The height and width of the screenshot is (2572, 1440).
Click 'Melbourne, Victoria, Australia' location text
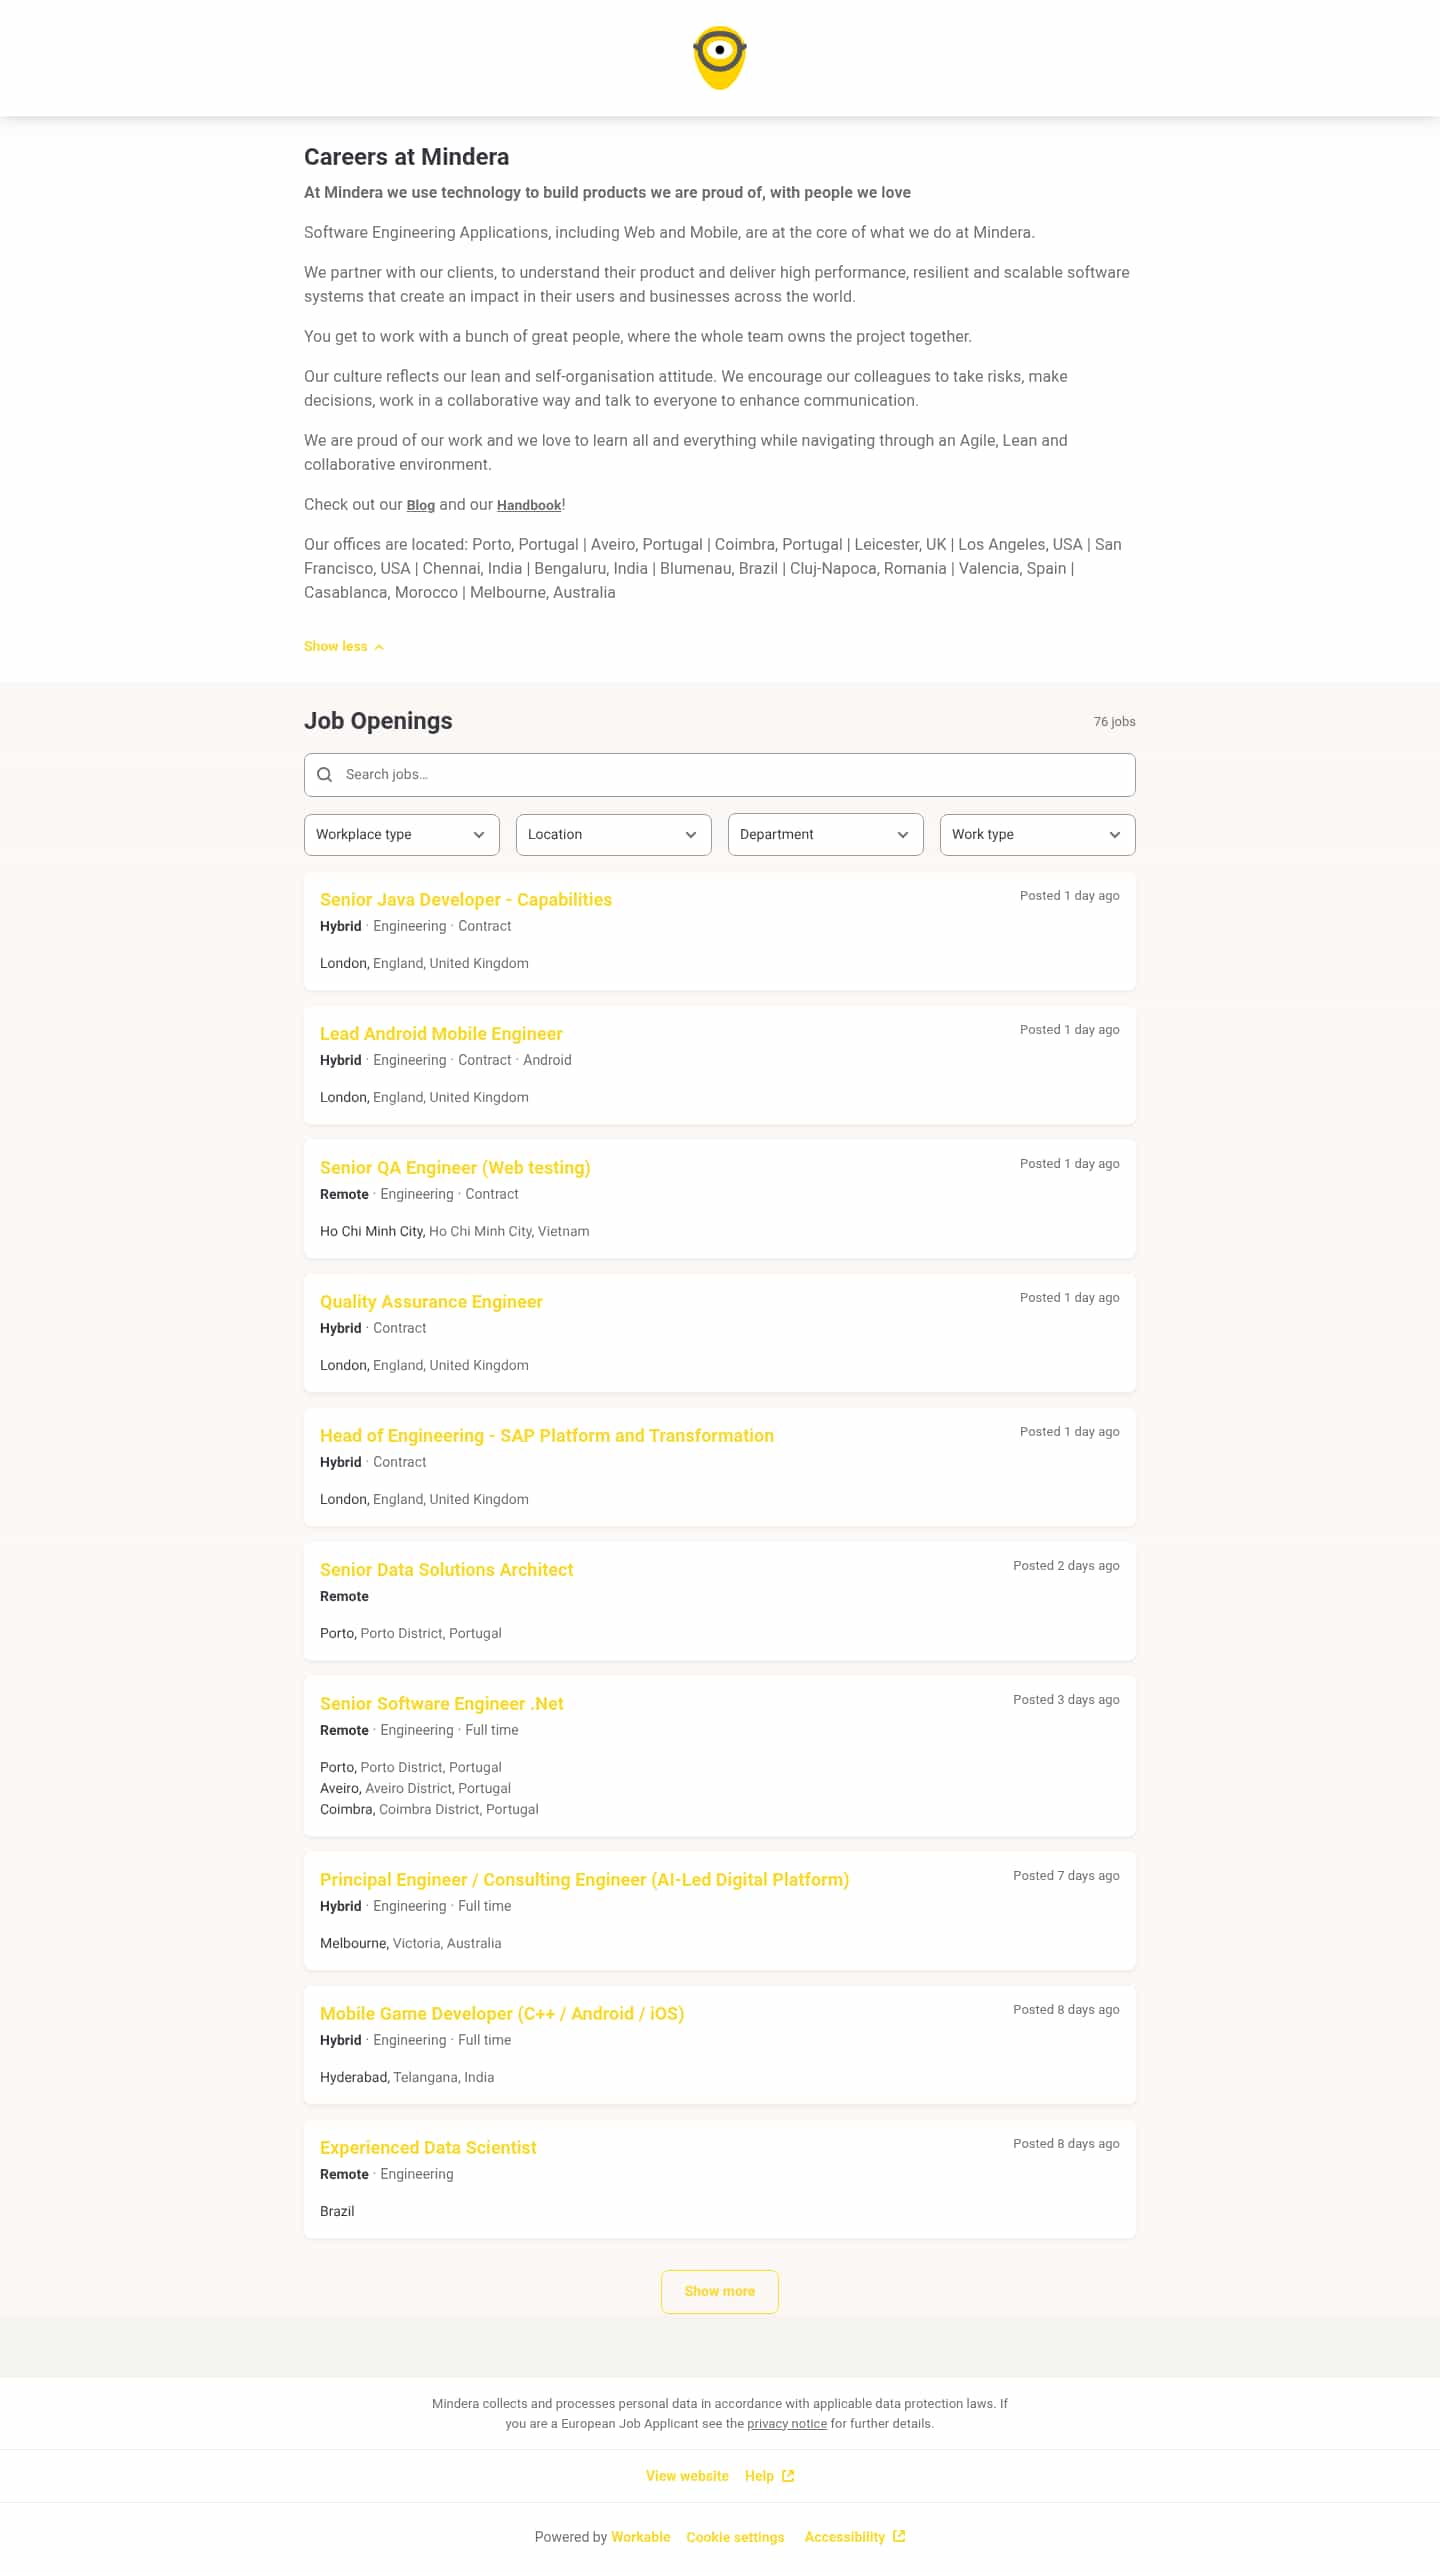coord(411,1944)
